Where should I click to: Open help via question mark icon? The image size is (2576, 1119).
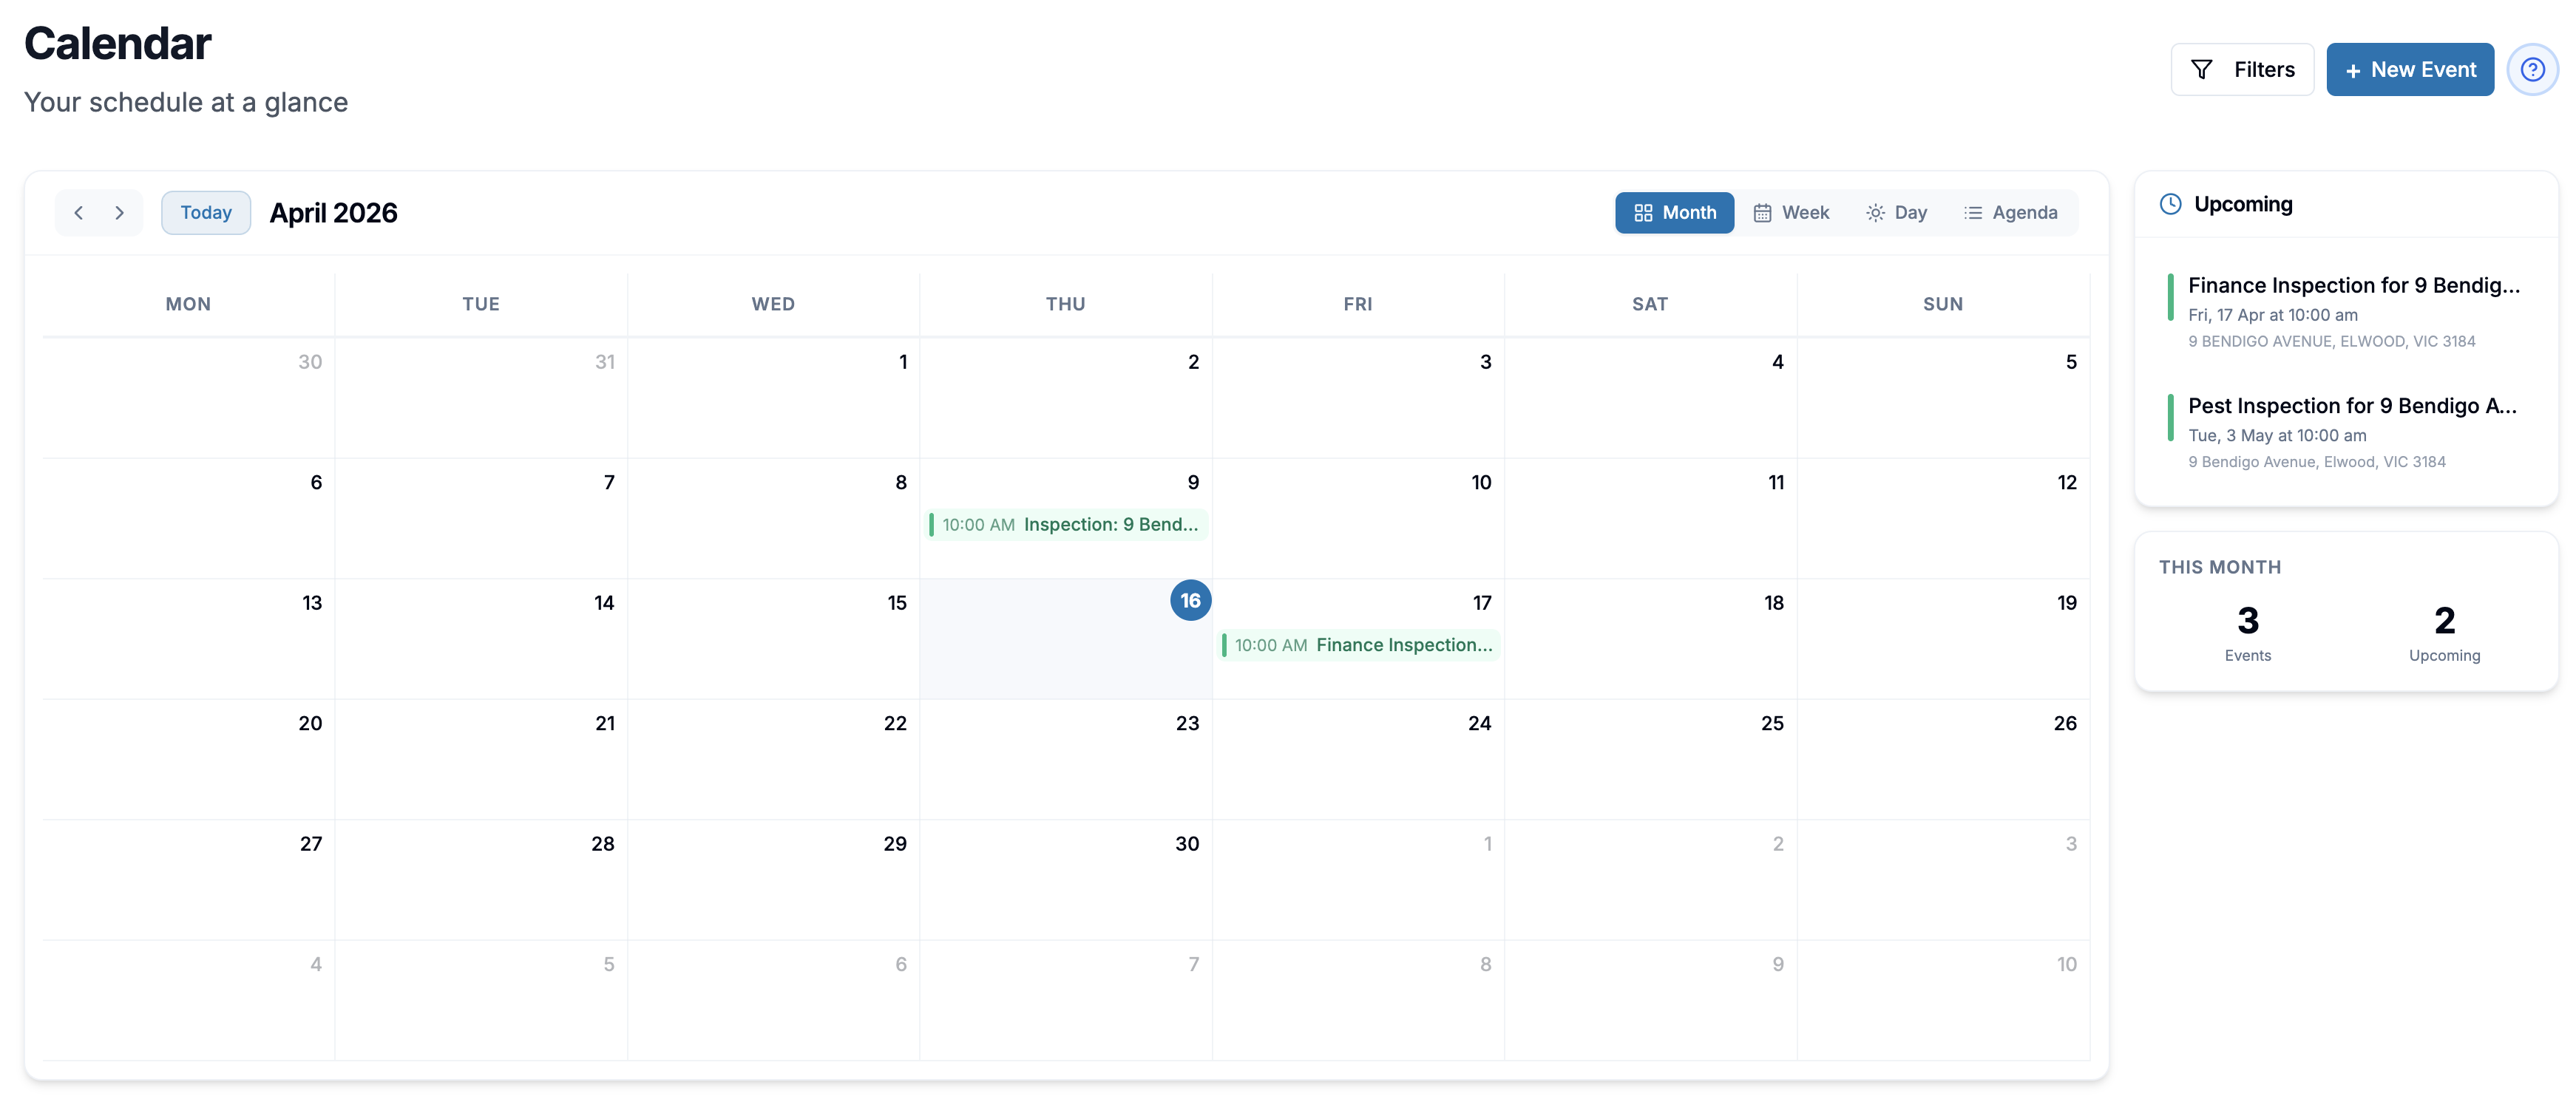point(2532,70)
